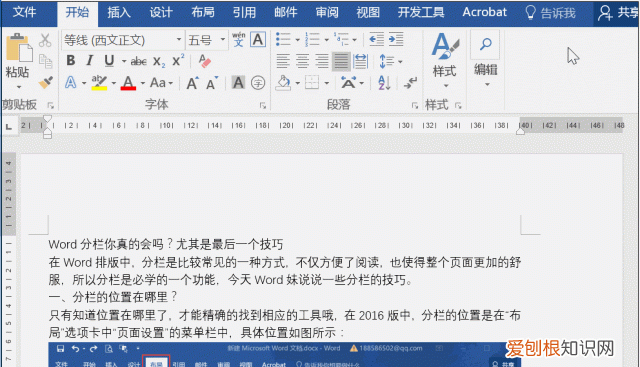This screenshot has height=367, width=640.
Task: Toggle Subscript formatting
Action: [159, 62]
